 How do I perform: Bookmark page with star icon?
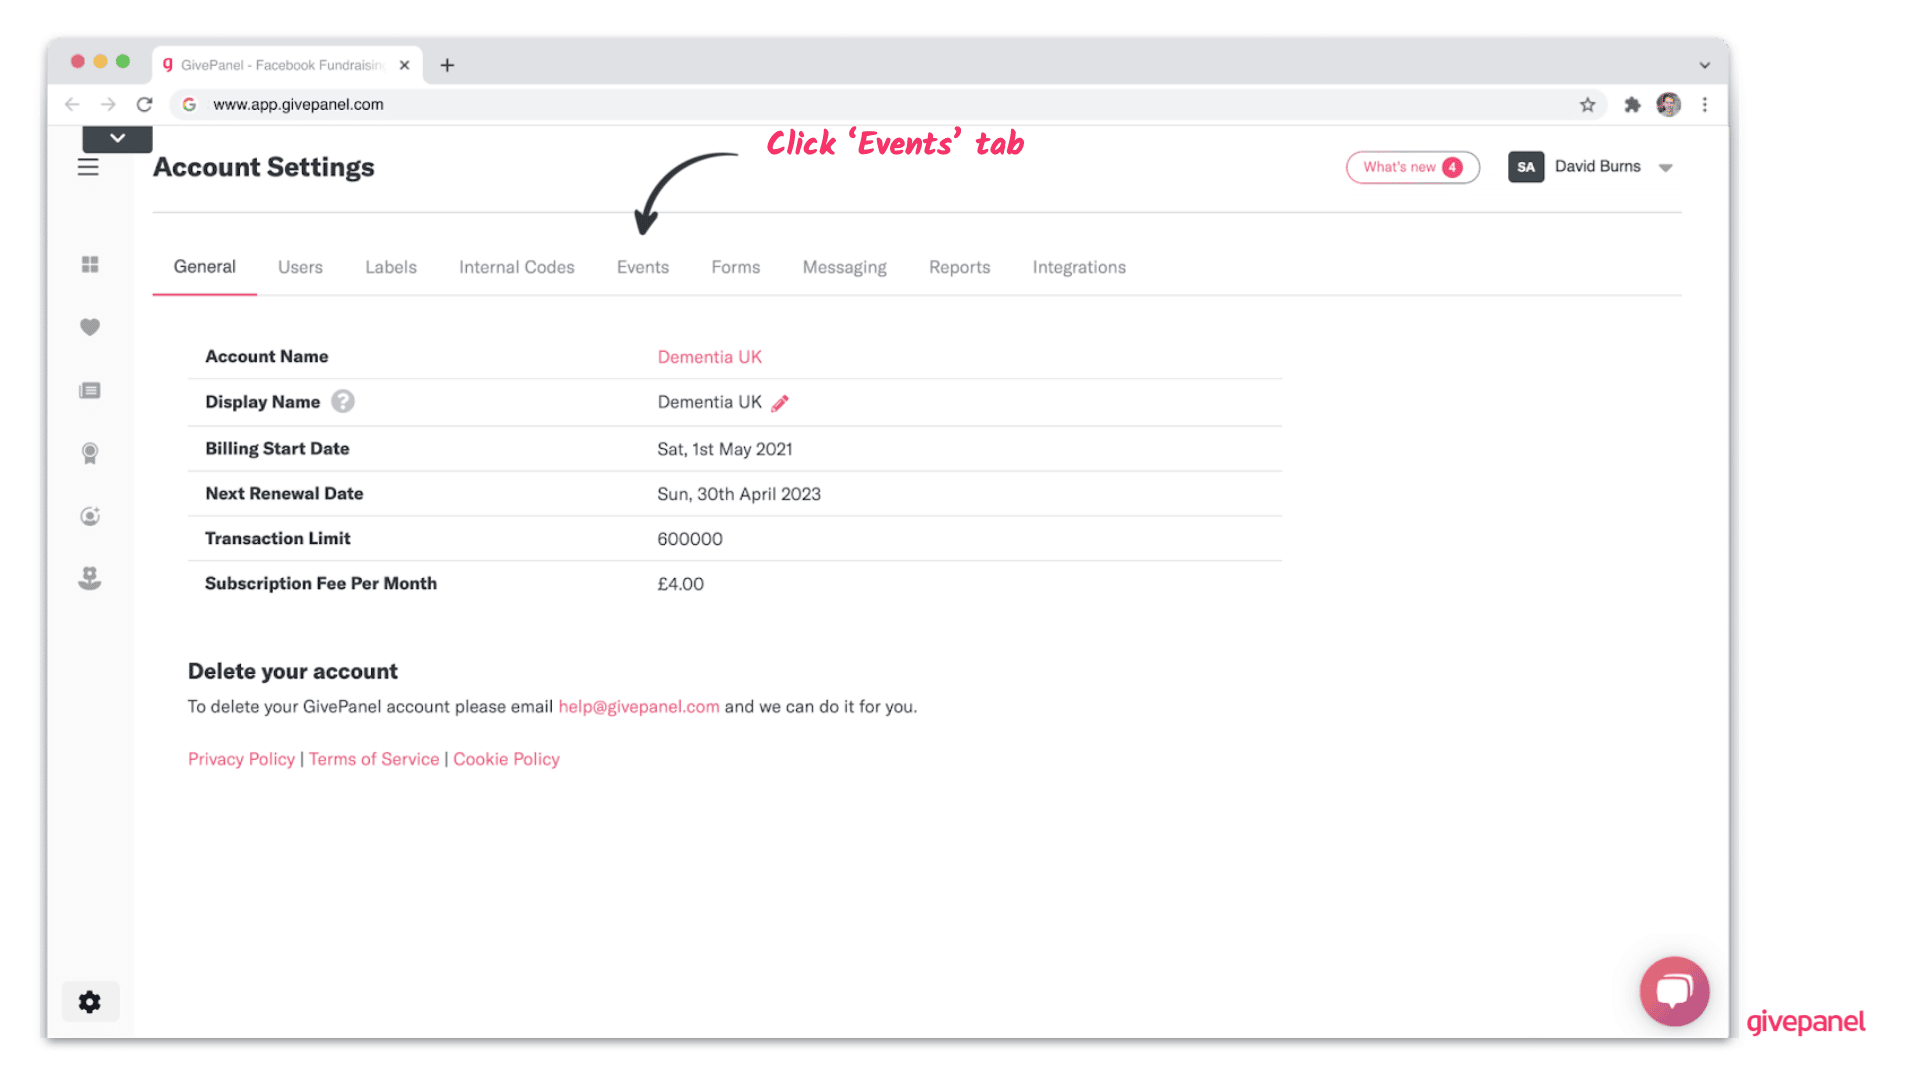pos(1587,105)
